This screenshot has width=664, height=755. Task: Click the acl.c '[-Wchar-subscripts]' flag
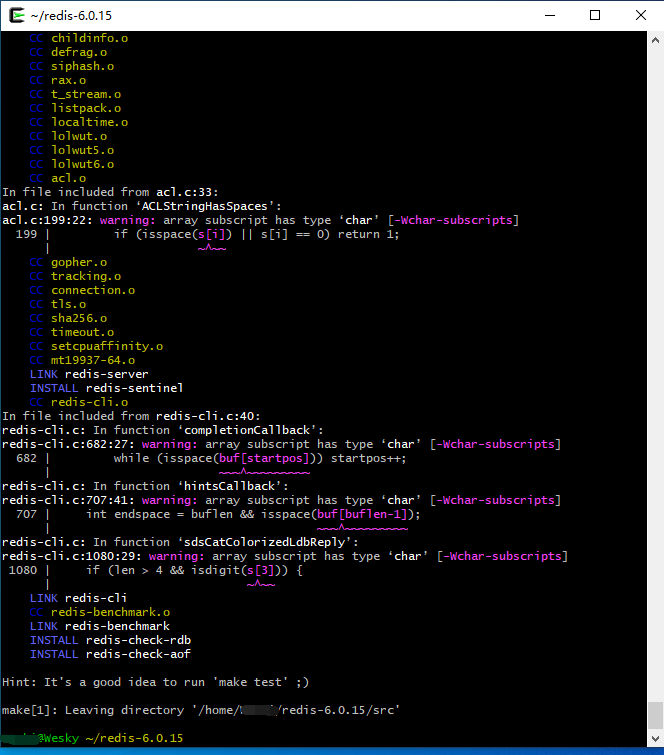[454, 220]
